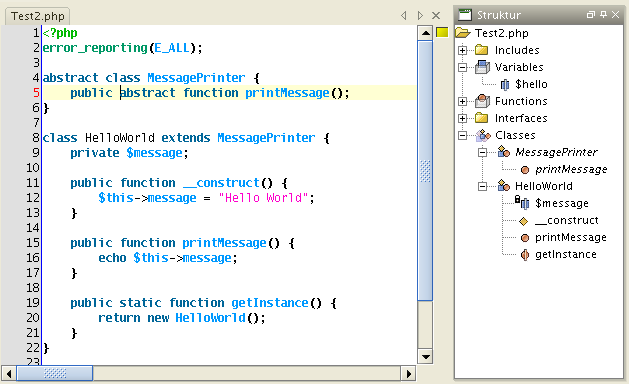The image size is (629, 384).
Task: Select the $message field entry
Action: tap(562, 203)
